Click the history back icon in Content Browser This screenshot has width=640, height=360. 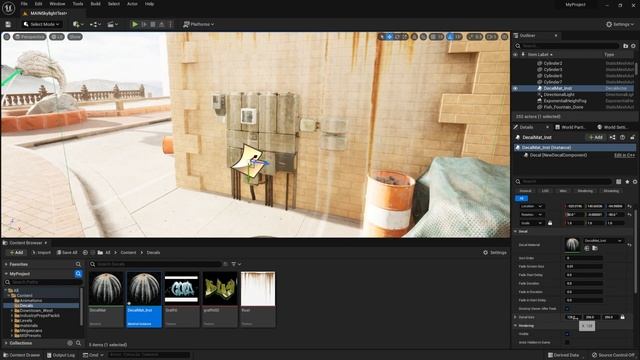click(x=85, y=253)
